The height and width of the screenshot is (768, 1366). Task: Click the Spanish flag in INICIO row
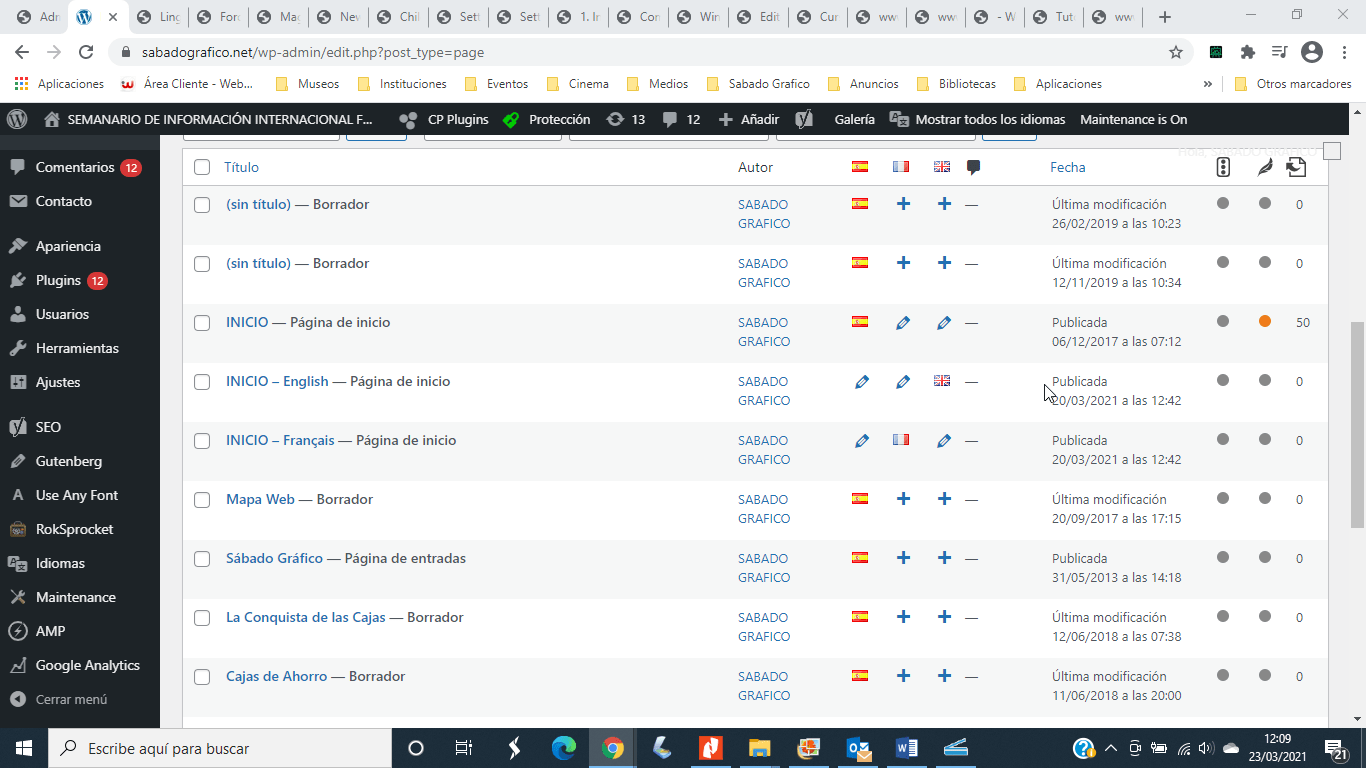click(x=860, y=321)
